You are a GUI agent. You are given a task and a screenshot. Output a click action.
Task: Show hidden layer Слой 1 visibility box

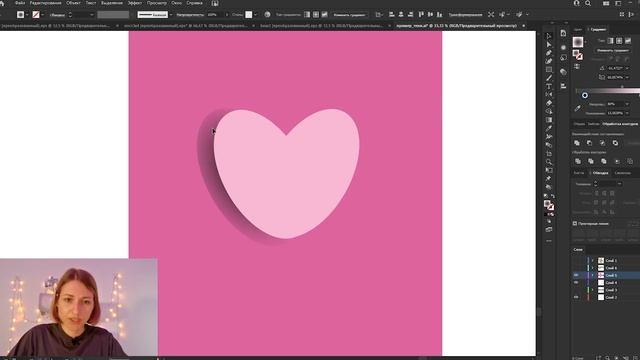click(576, 260)
